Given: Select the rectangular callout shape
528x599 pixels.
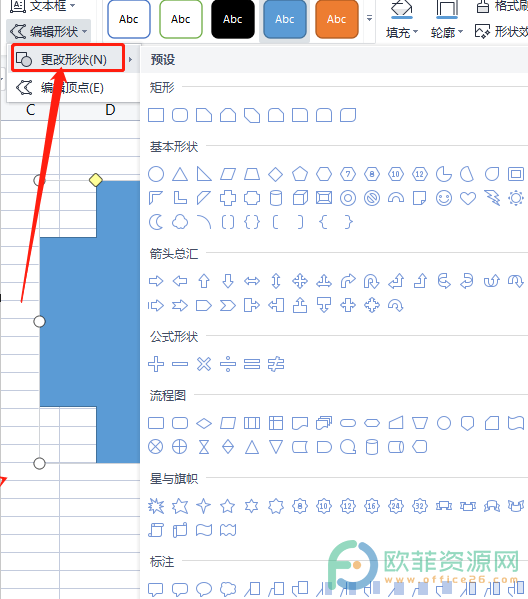Looking at the screenshot, I should point(156,589).
